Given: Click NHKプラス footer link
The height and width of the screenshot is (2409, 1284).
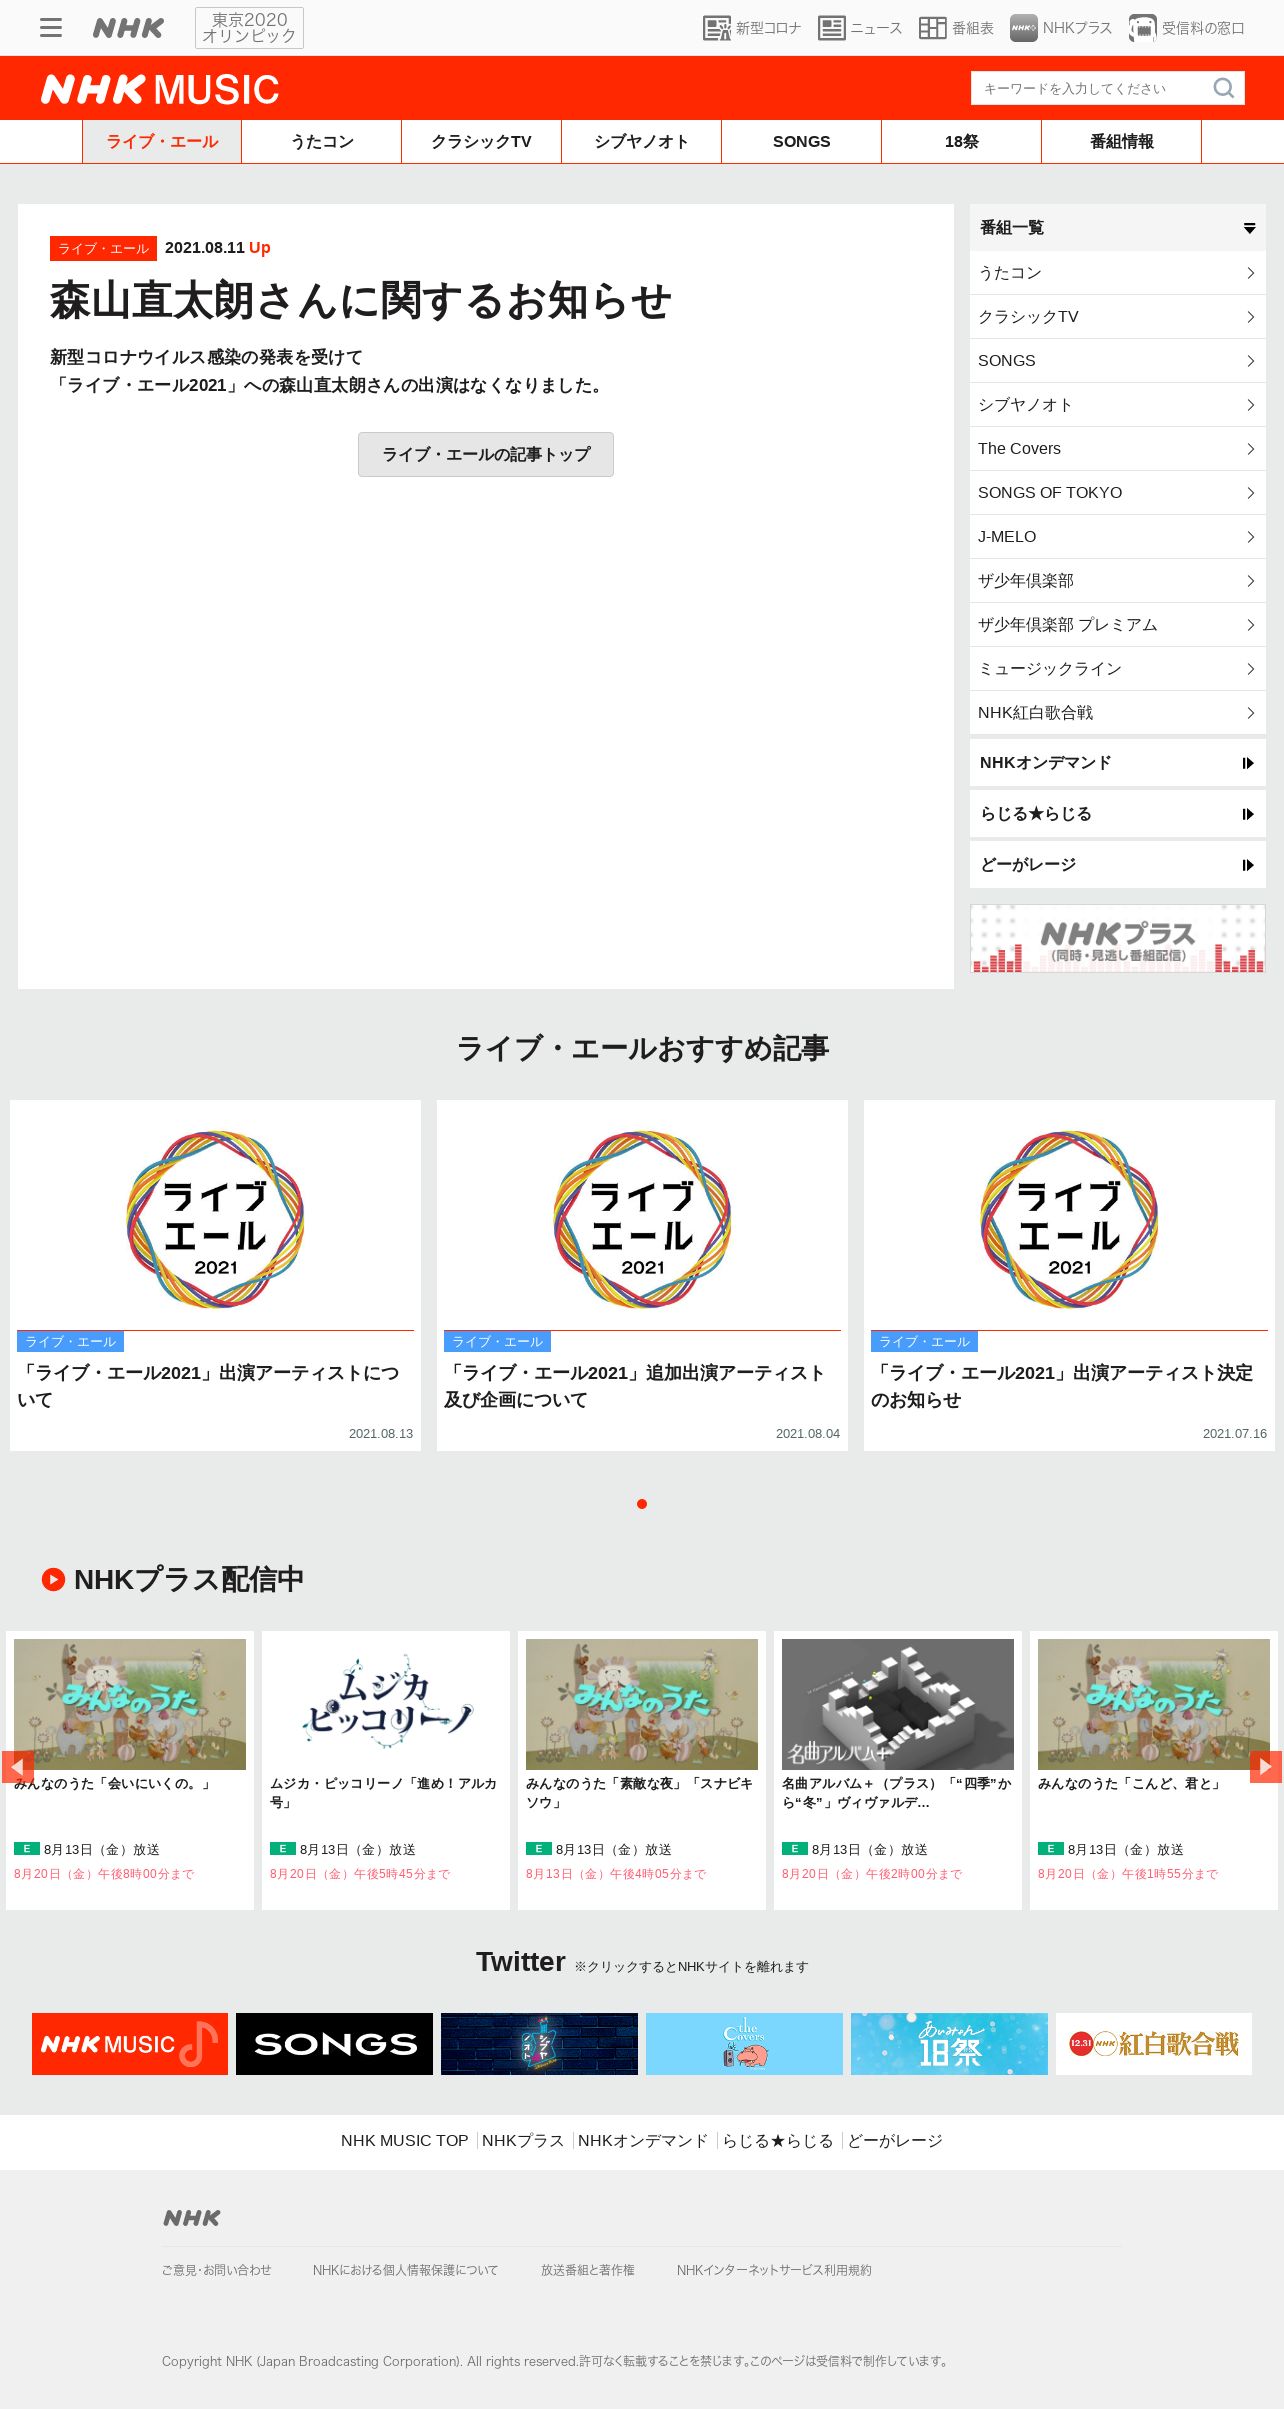Looking at the screenshot, I should point(523,2141).
